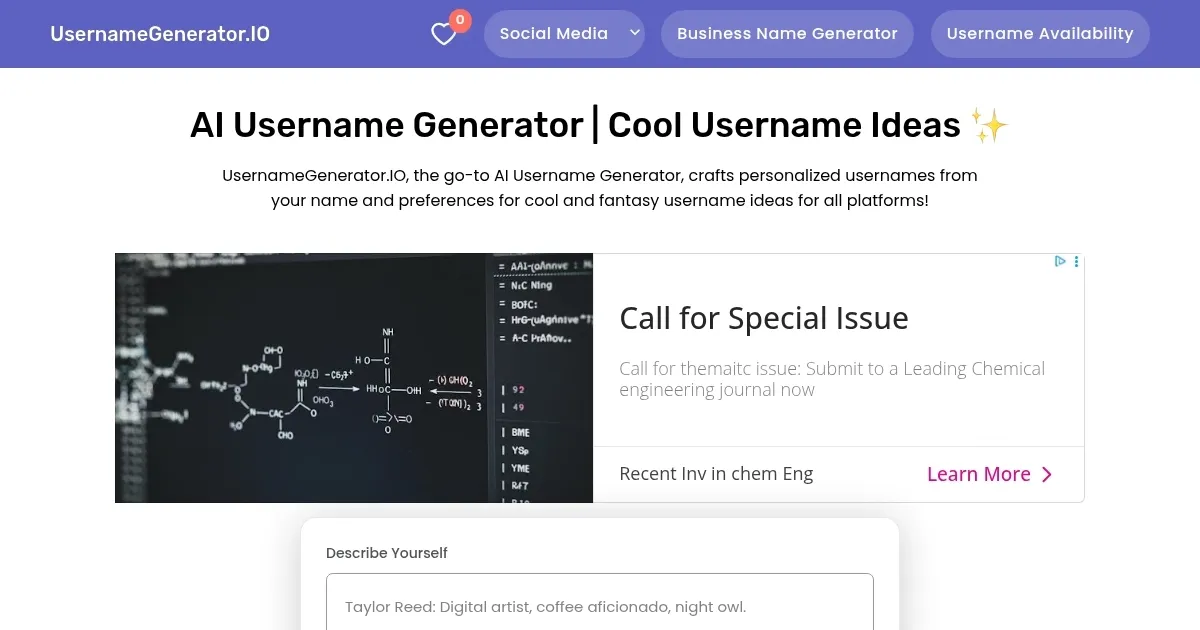Click the downward chevron inside the Social Media pill
The height and width of the screenshot is (630, 1200).
[x=634, y=33]
